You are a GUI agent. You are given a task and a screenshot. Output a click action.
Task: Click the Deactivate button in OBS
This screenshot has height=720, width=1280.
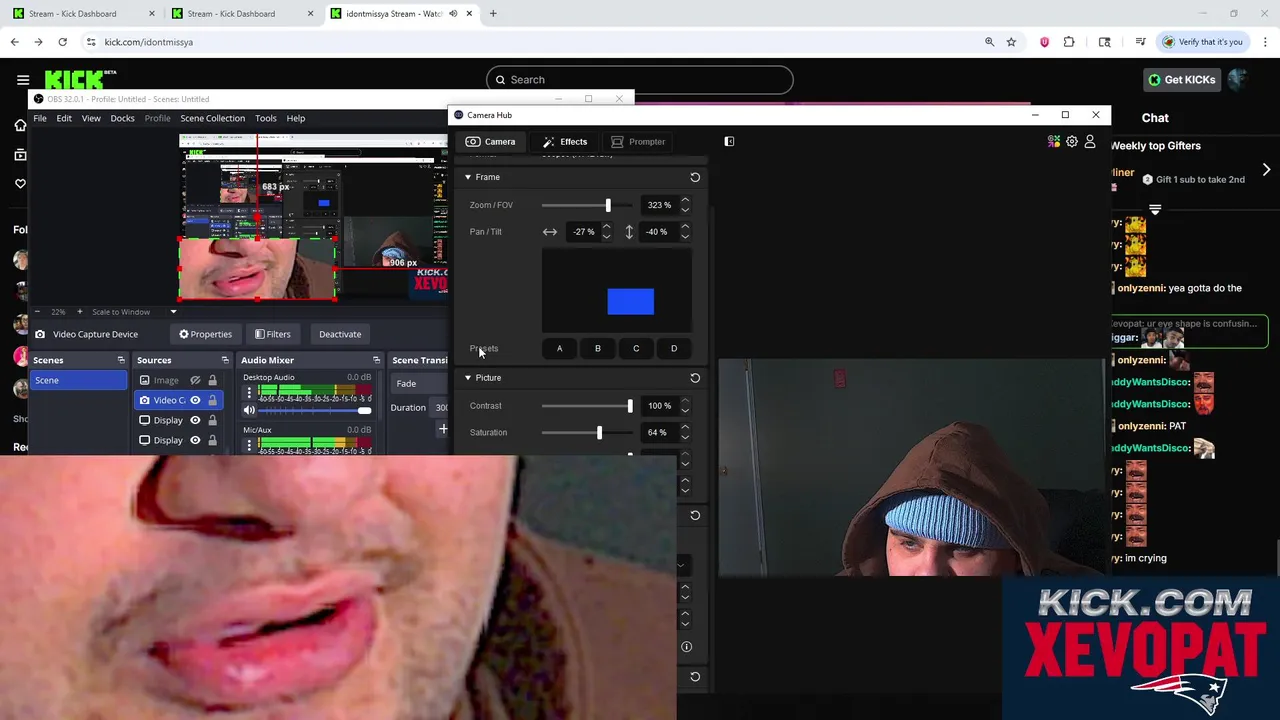click(x=340, y=334)
